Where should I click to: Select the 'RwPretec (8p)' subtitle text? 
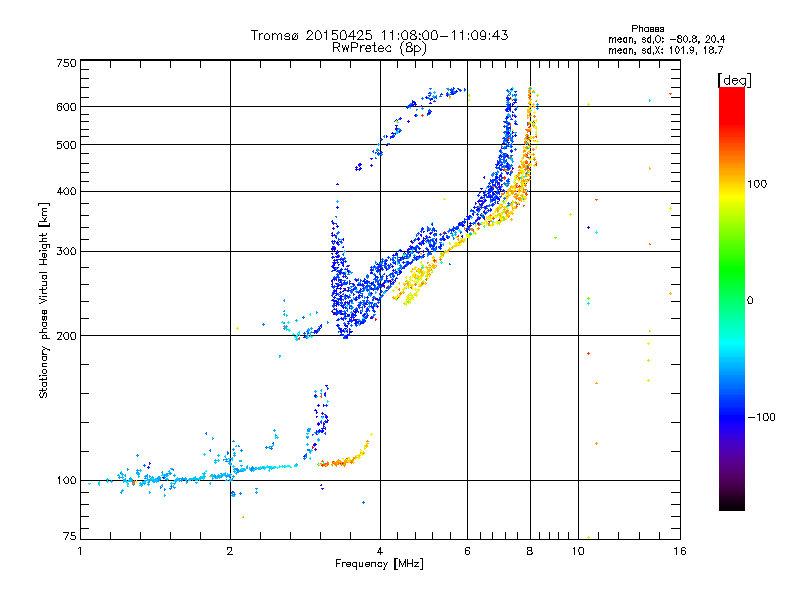(x=379, y=48)
